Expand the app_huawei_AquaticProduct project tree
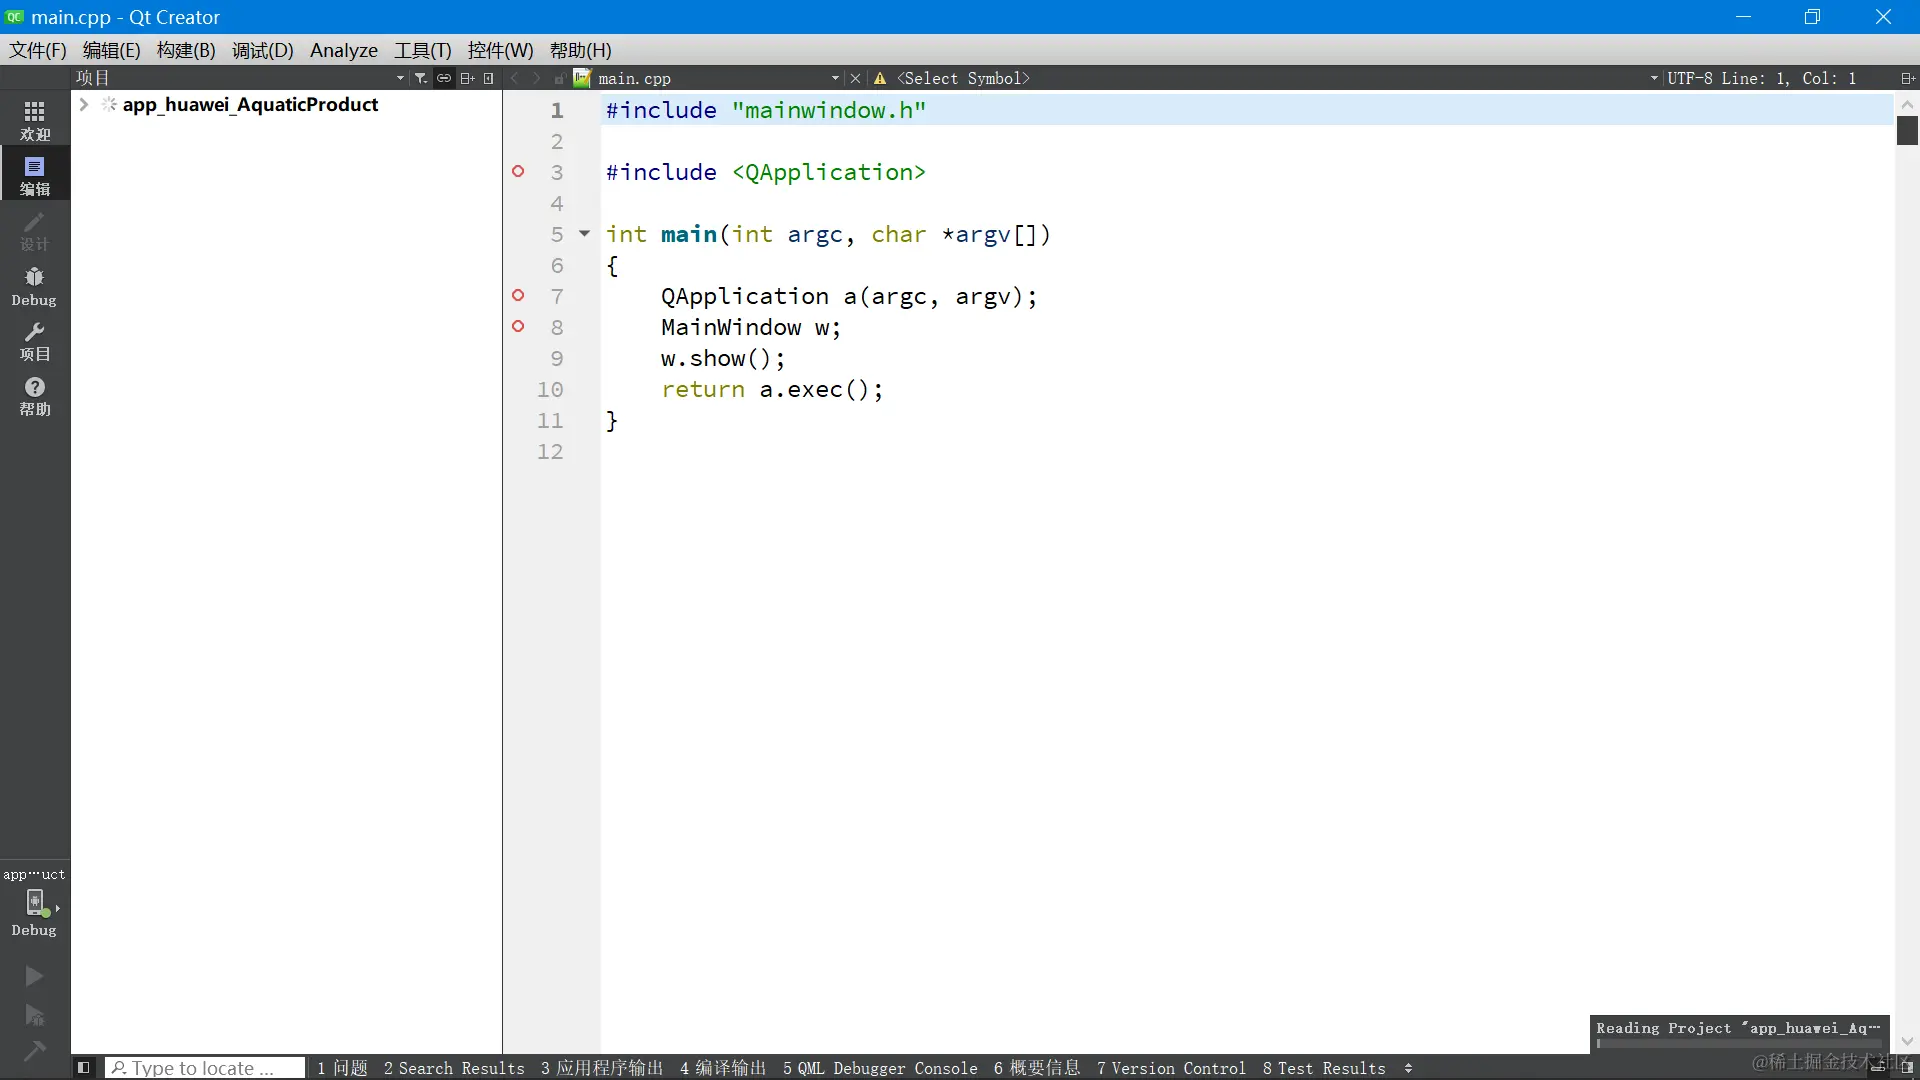Viewport: 1920px width, 1080px height. pyautogui.click(x=84, y=105)
